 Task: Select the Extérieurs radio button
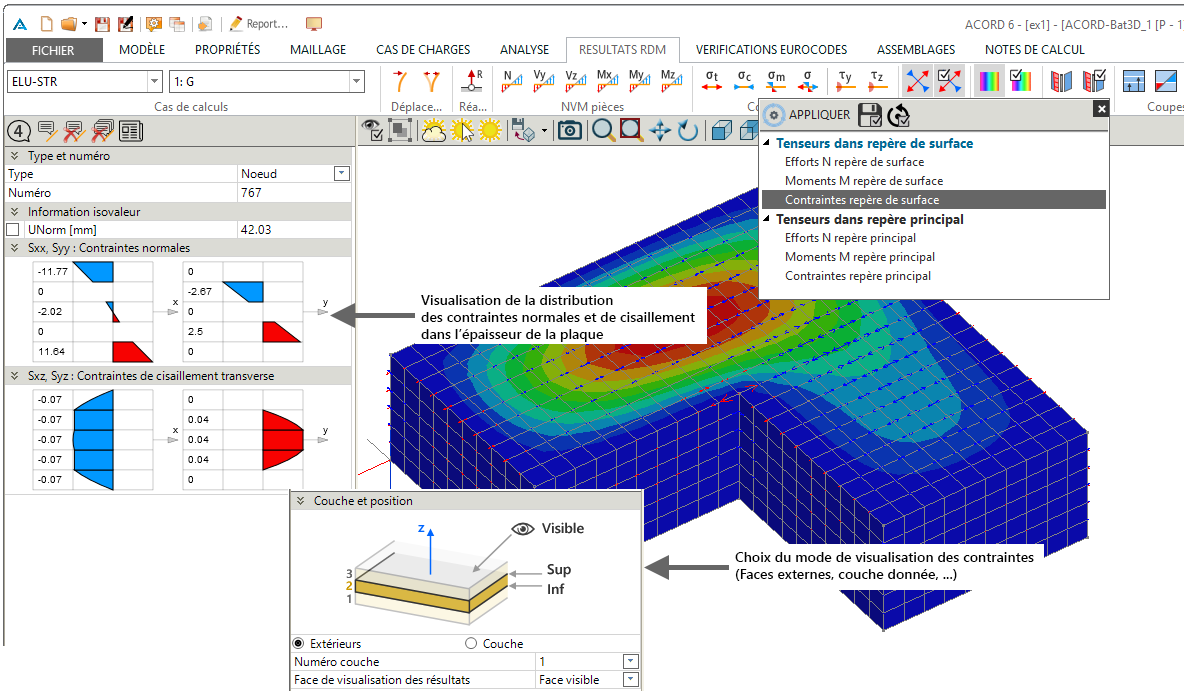tap(299, 644)
